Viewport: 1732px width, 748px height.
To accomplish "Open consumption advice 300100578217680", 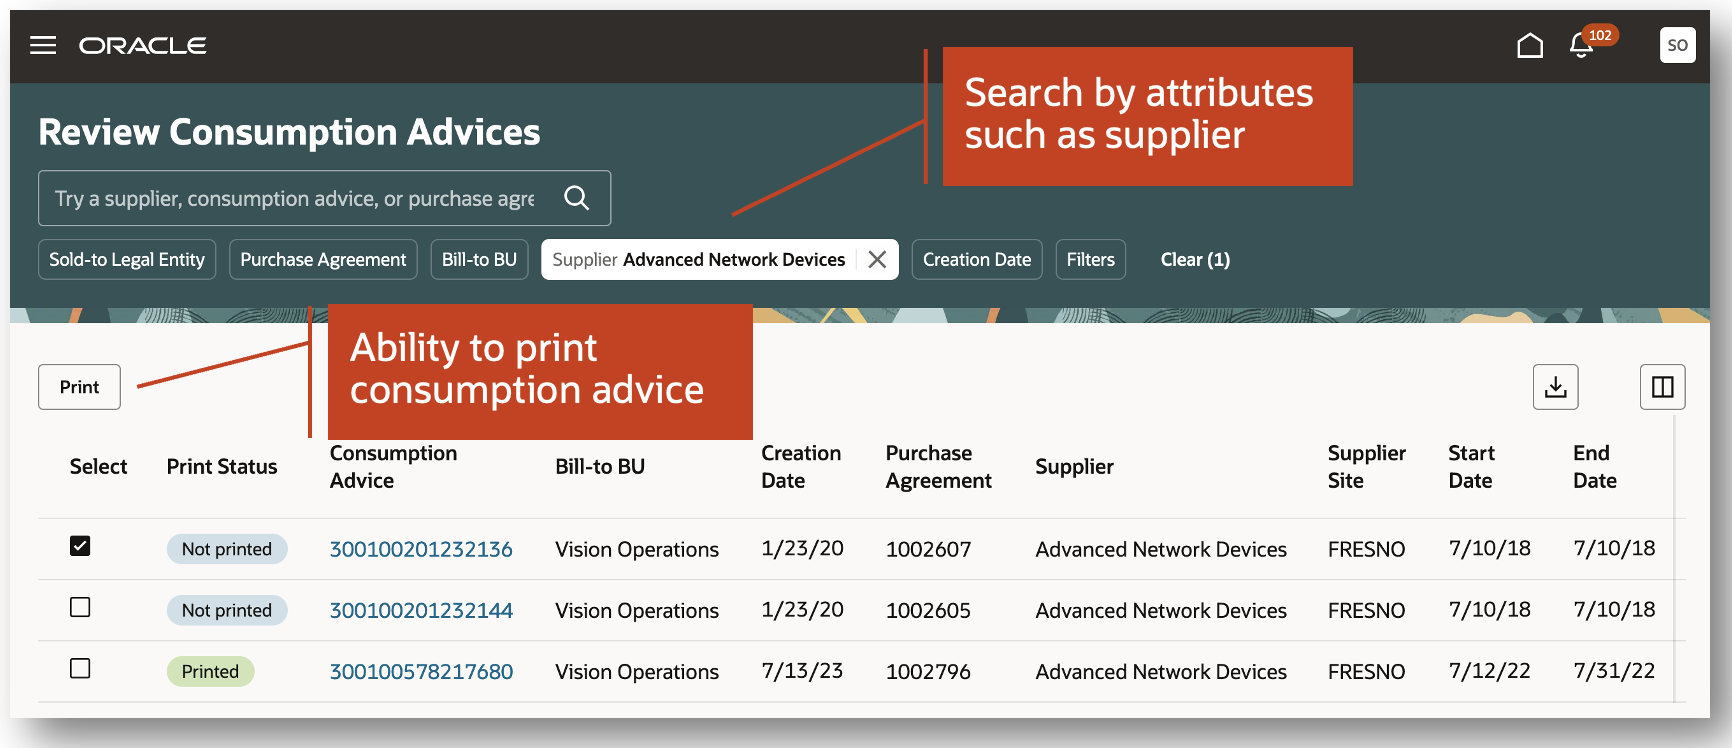I will coord(421,671).
